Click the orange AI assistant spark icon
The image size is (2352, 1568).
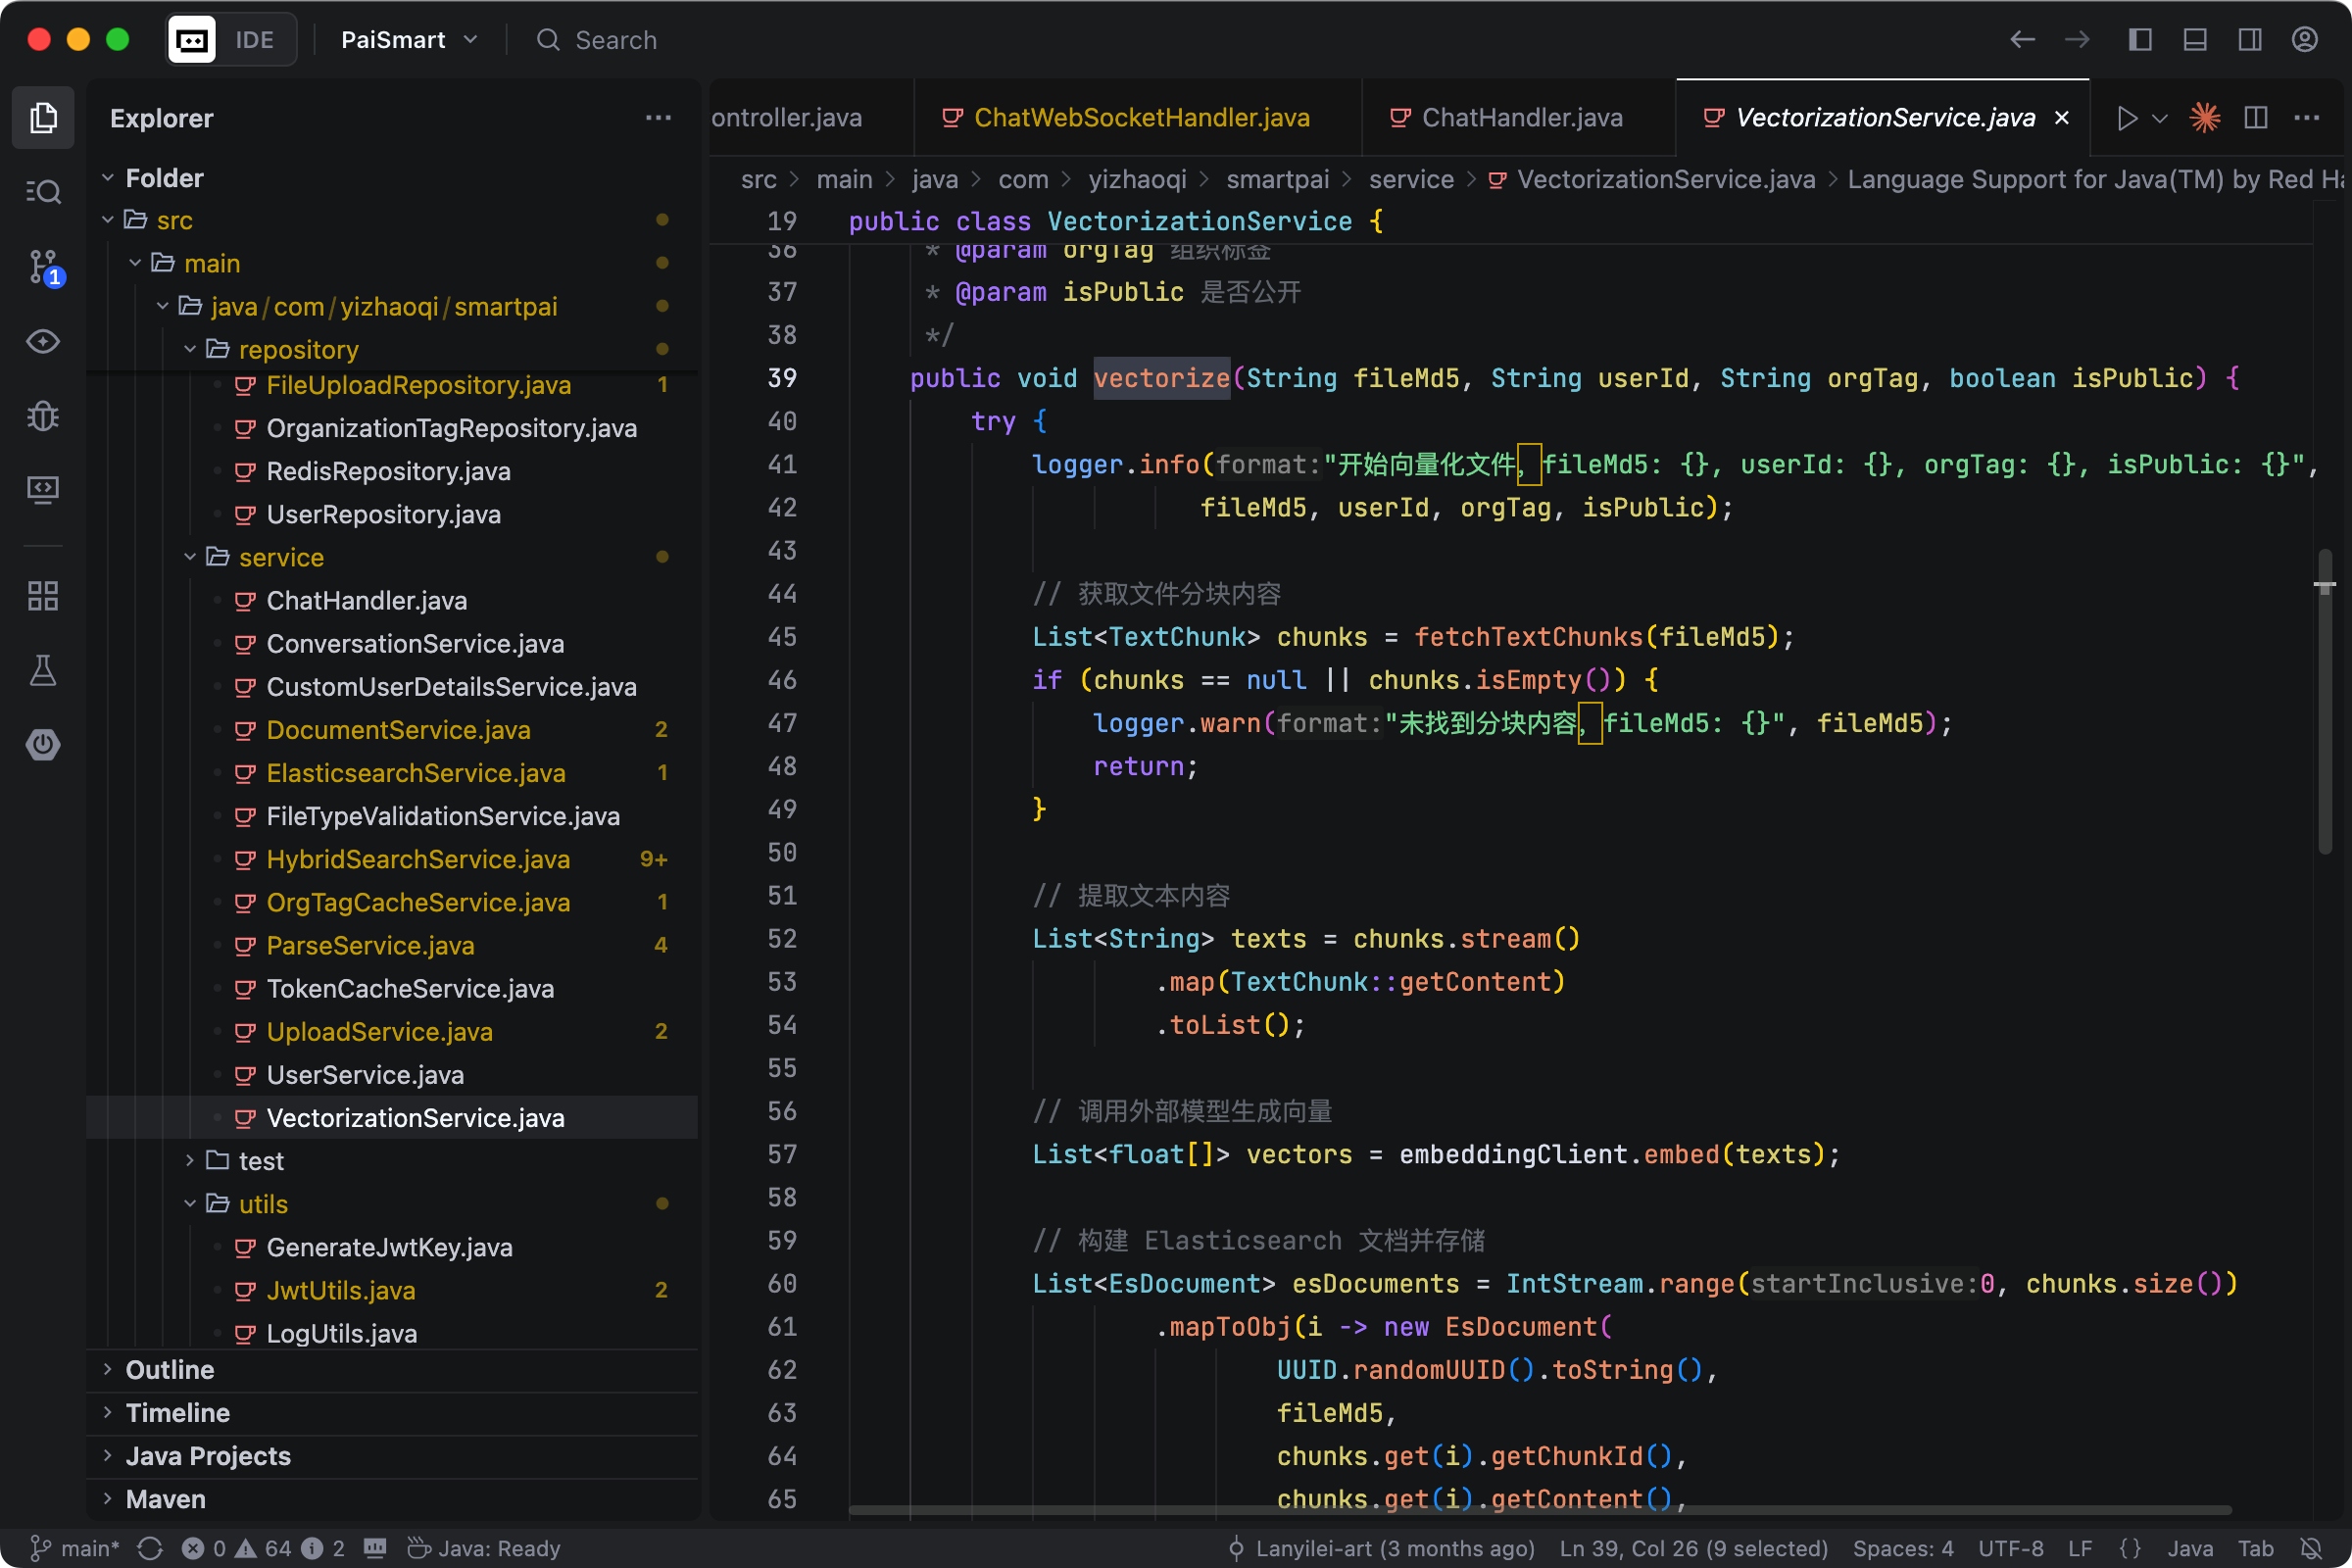pyautogui.click(x=2204, y=118)
